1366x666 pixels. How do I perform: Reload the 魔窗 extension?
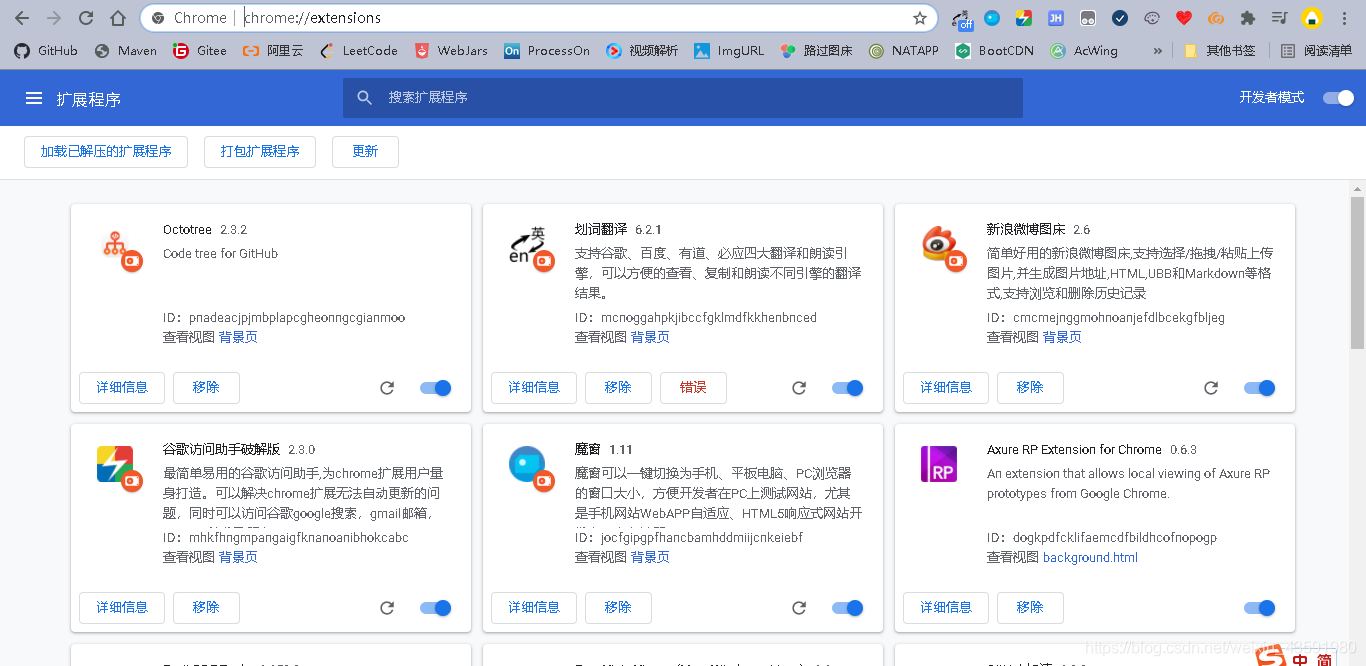(x=799, y=608)
